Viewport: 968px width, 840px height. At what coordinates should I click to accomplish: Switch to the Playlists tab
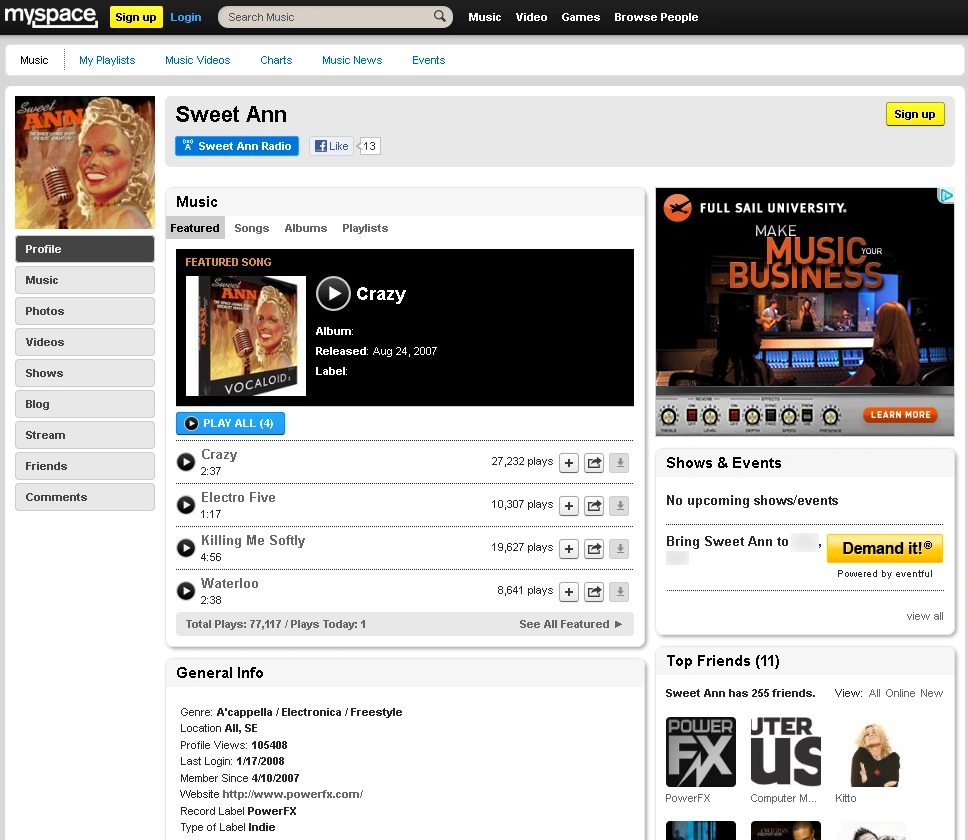point(365,228)
